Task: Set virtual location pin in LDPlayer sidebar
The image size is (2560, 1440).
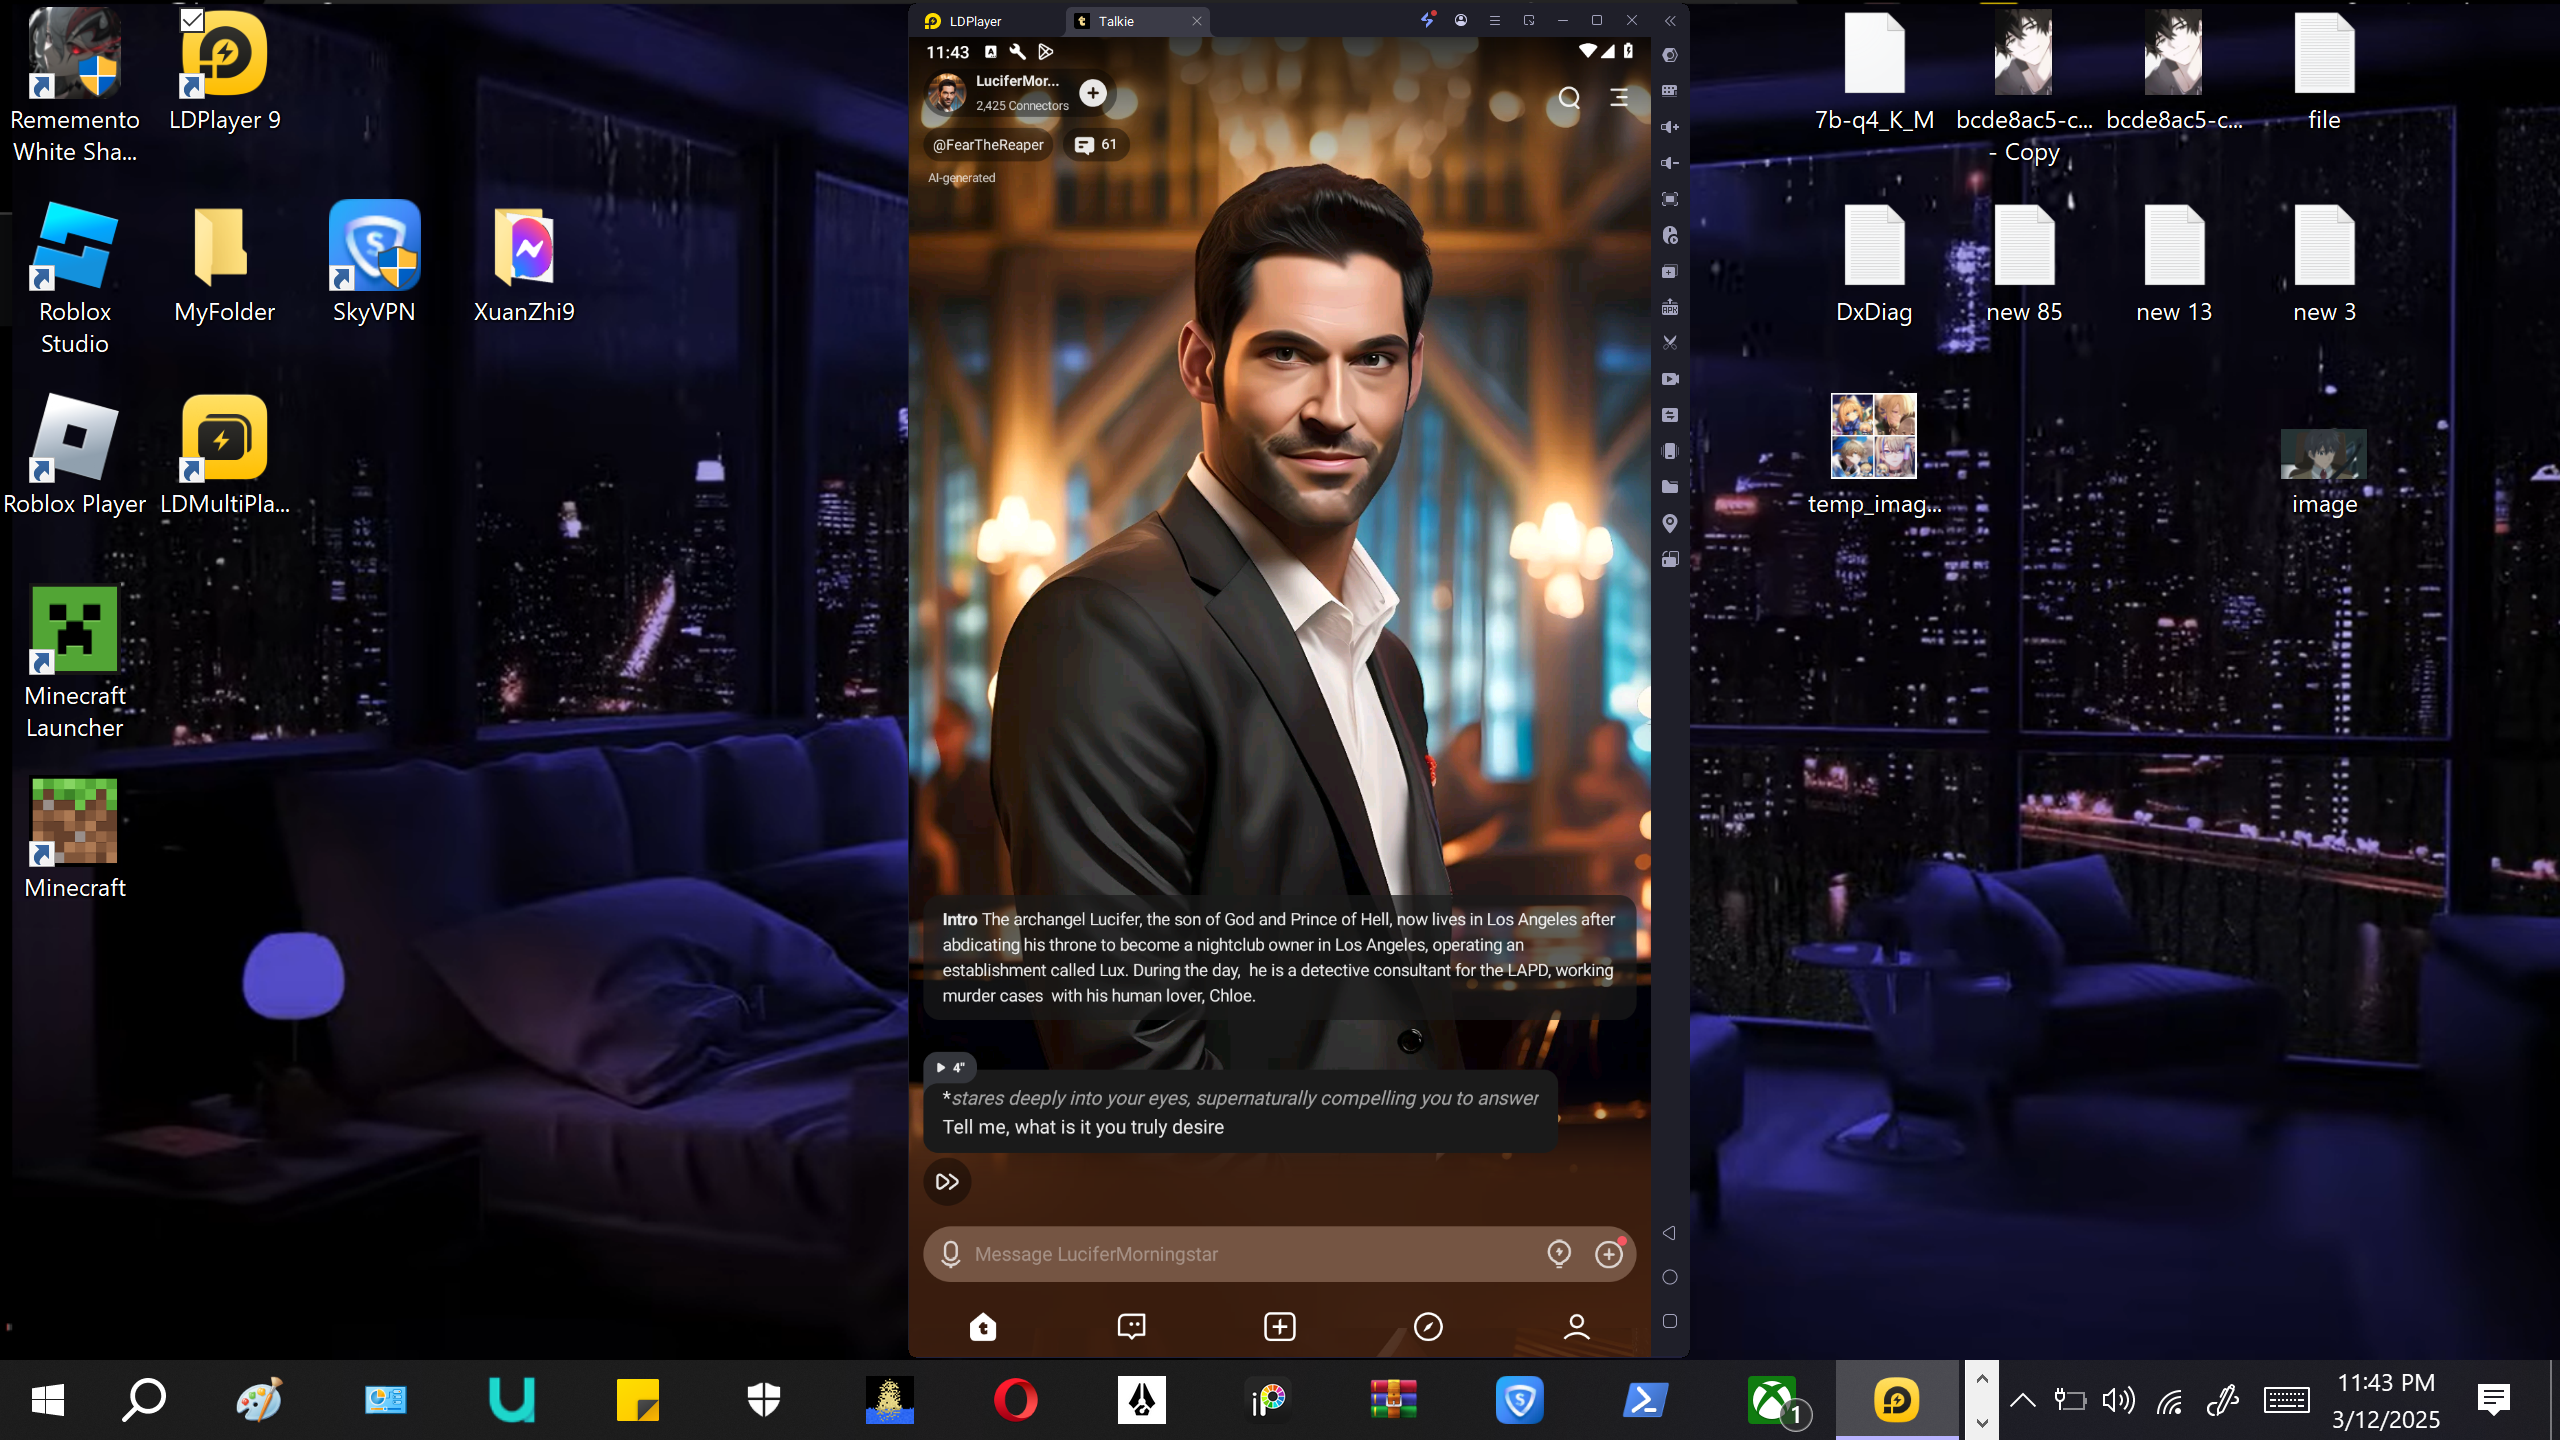Action: pos(1669,523)
